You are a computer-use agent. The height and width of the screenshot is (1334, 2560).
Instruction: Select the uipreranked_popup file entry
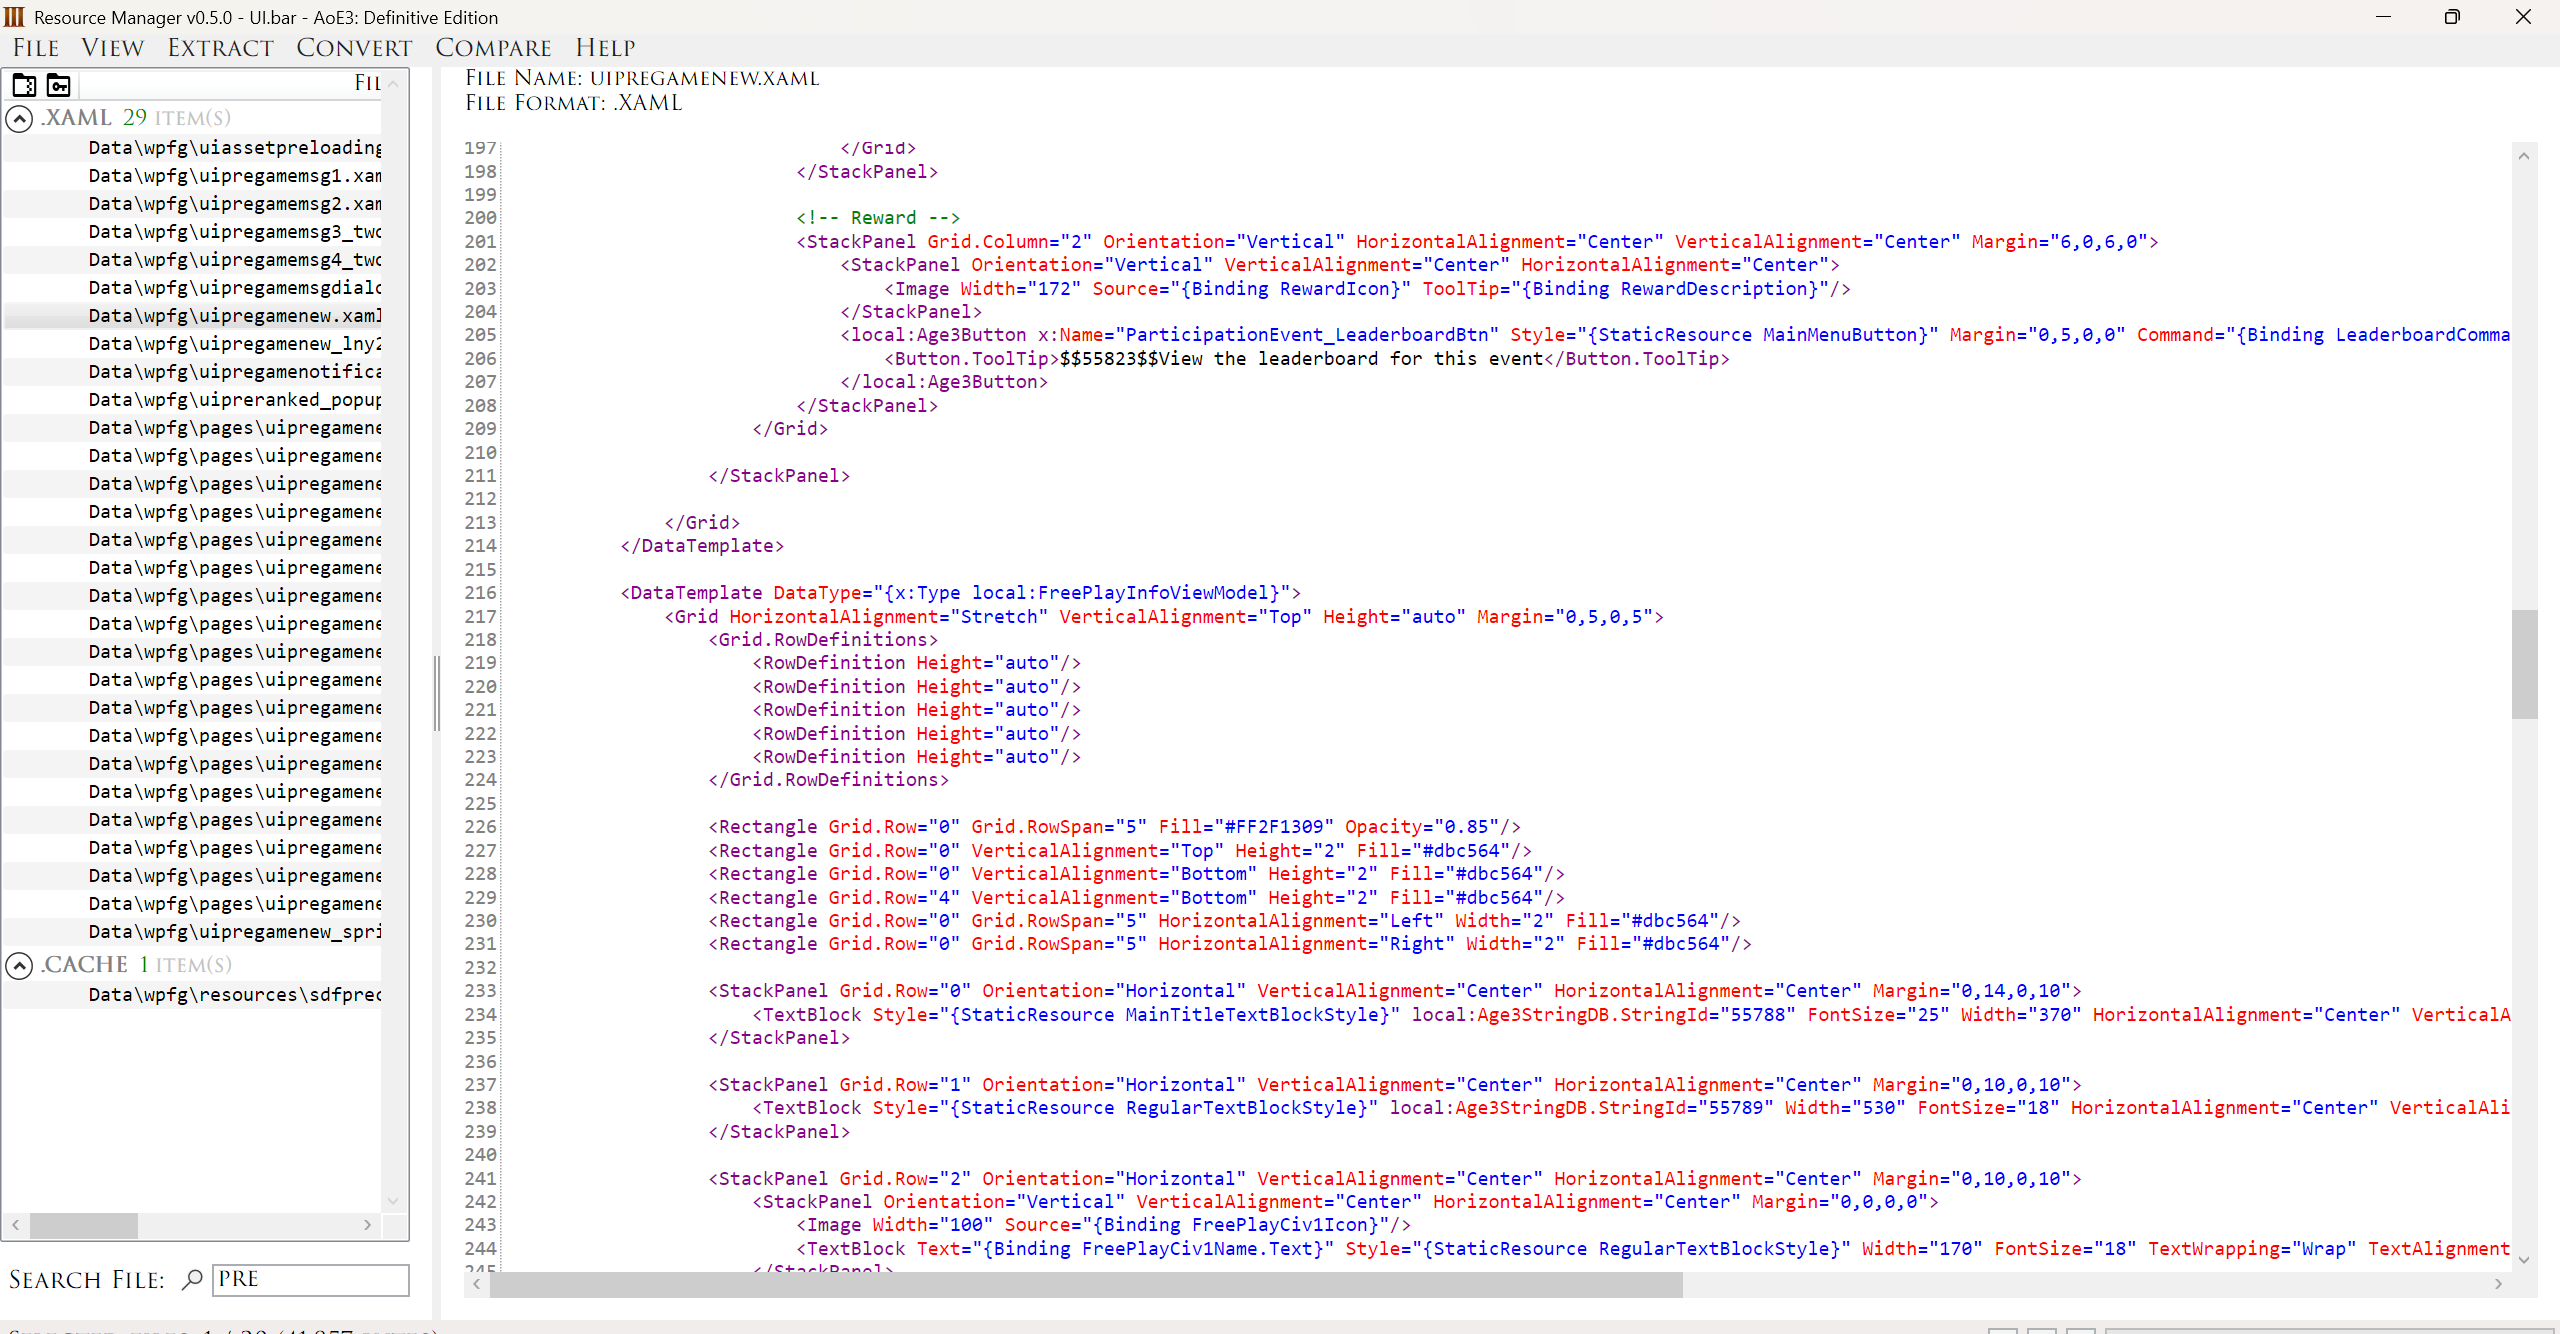(234, 400)
